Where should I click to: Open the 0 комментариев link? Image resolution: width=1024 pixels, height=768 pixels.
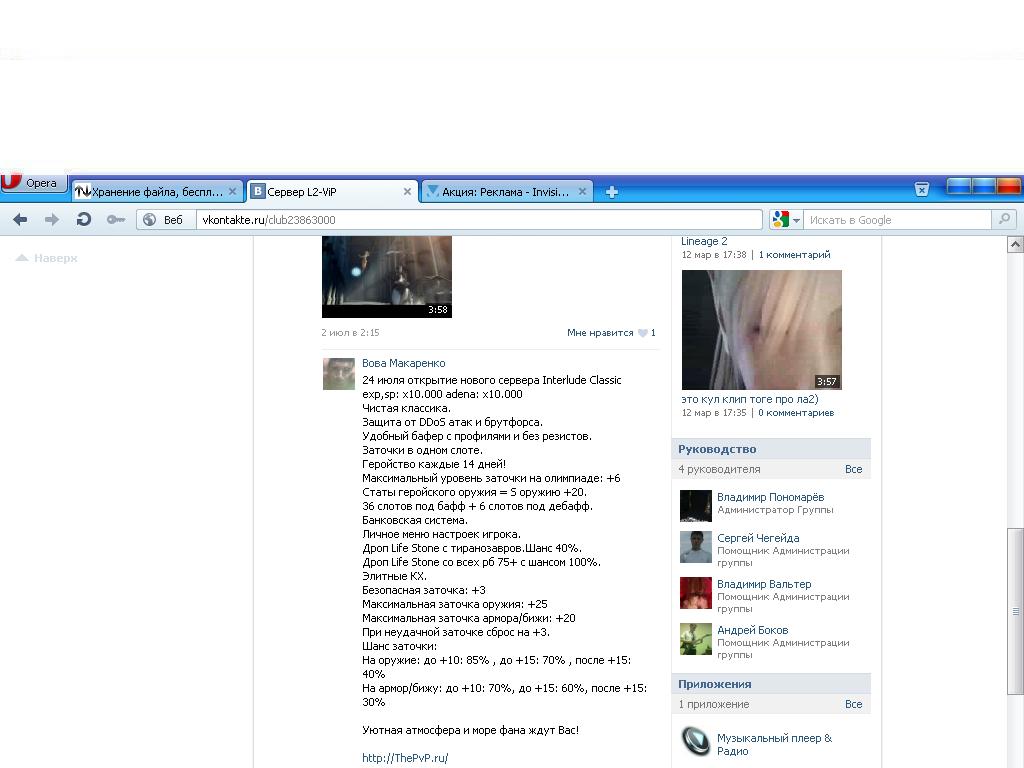(x=796, y=413)
